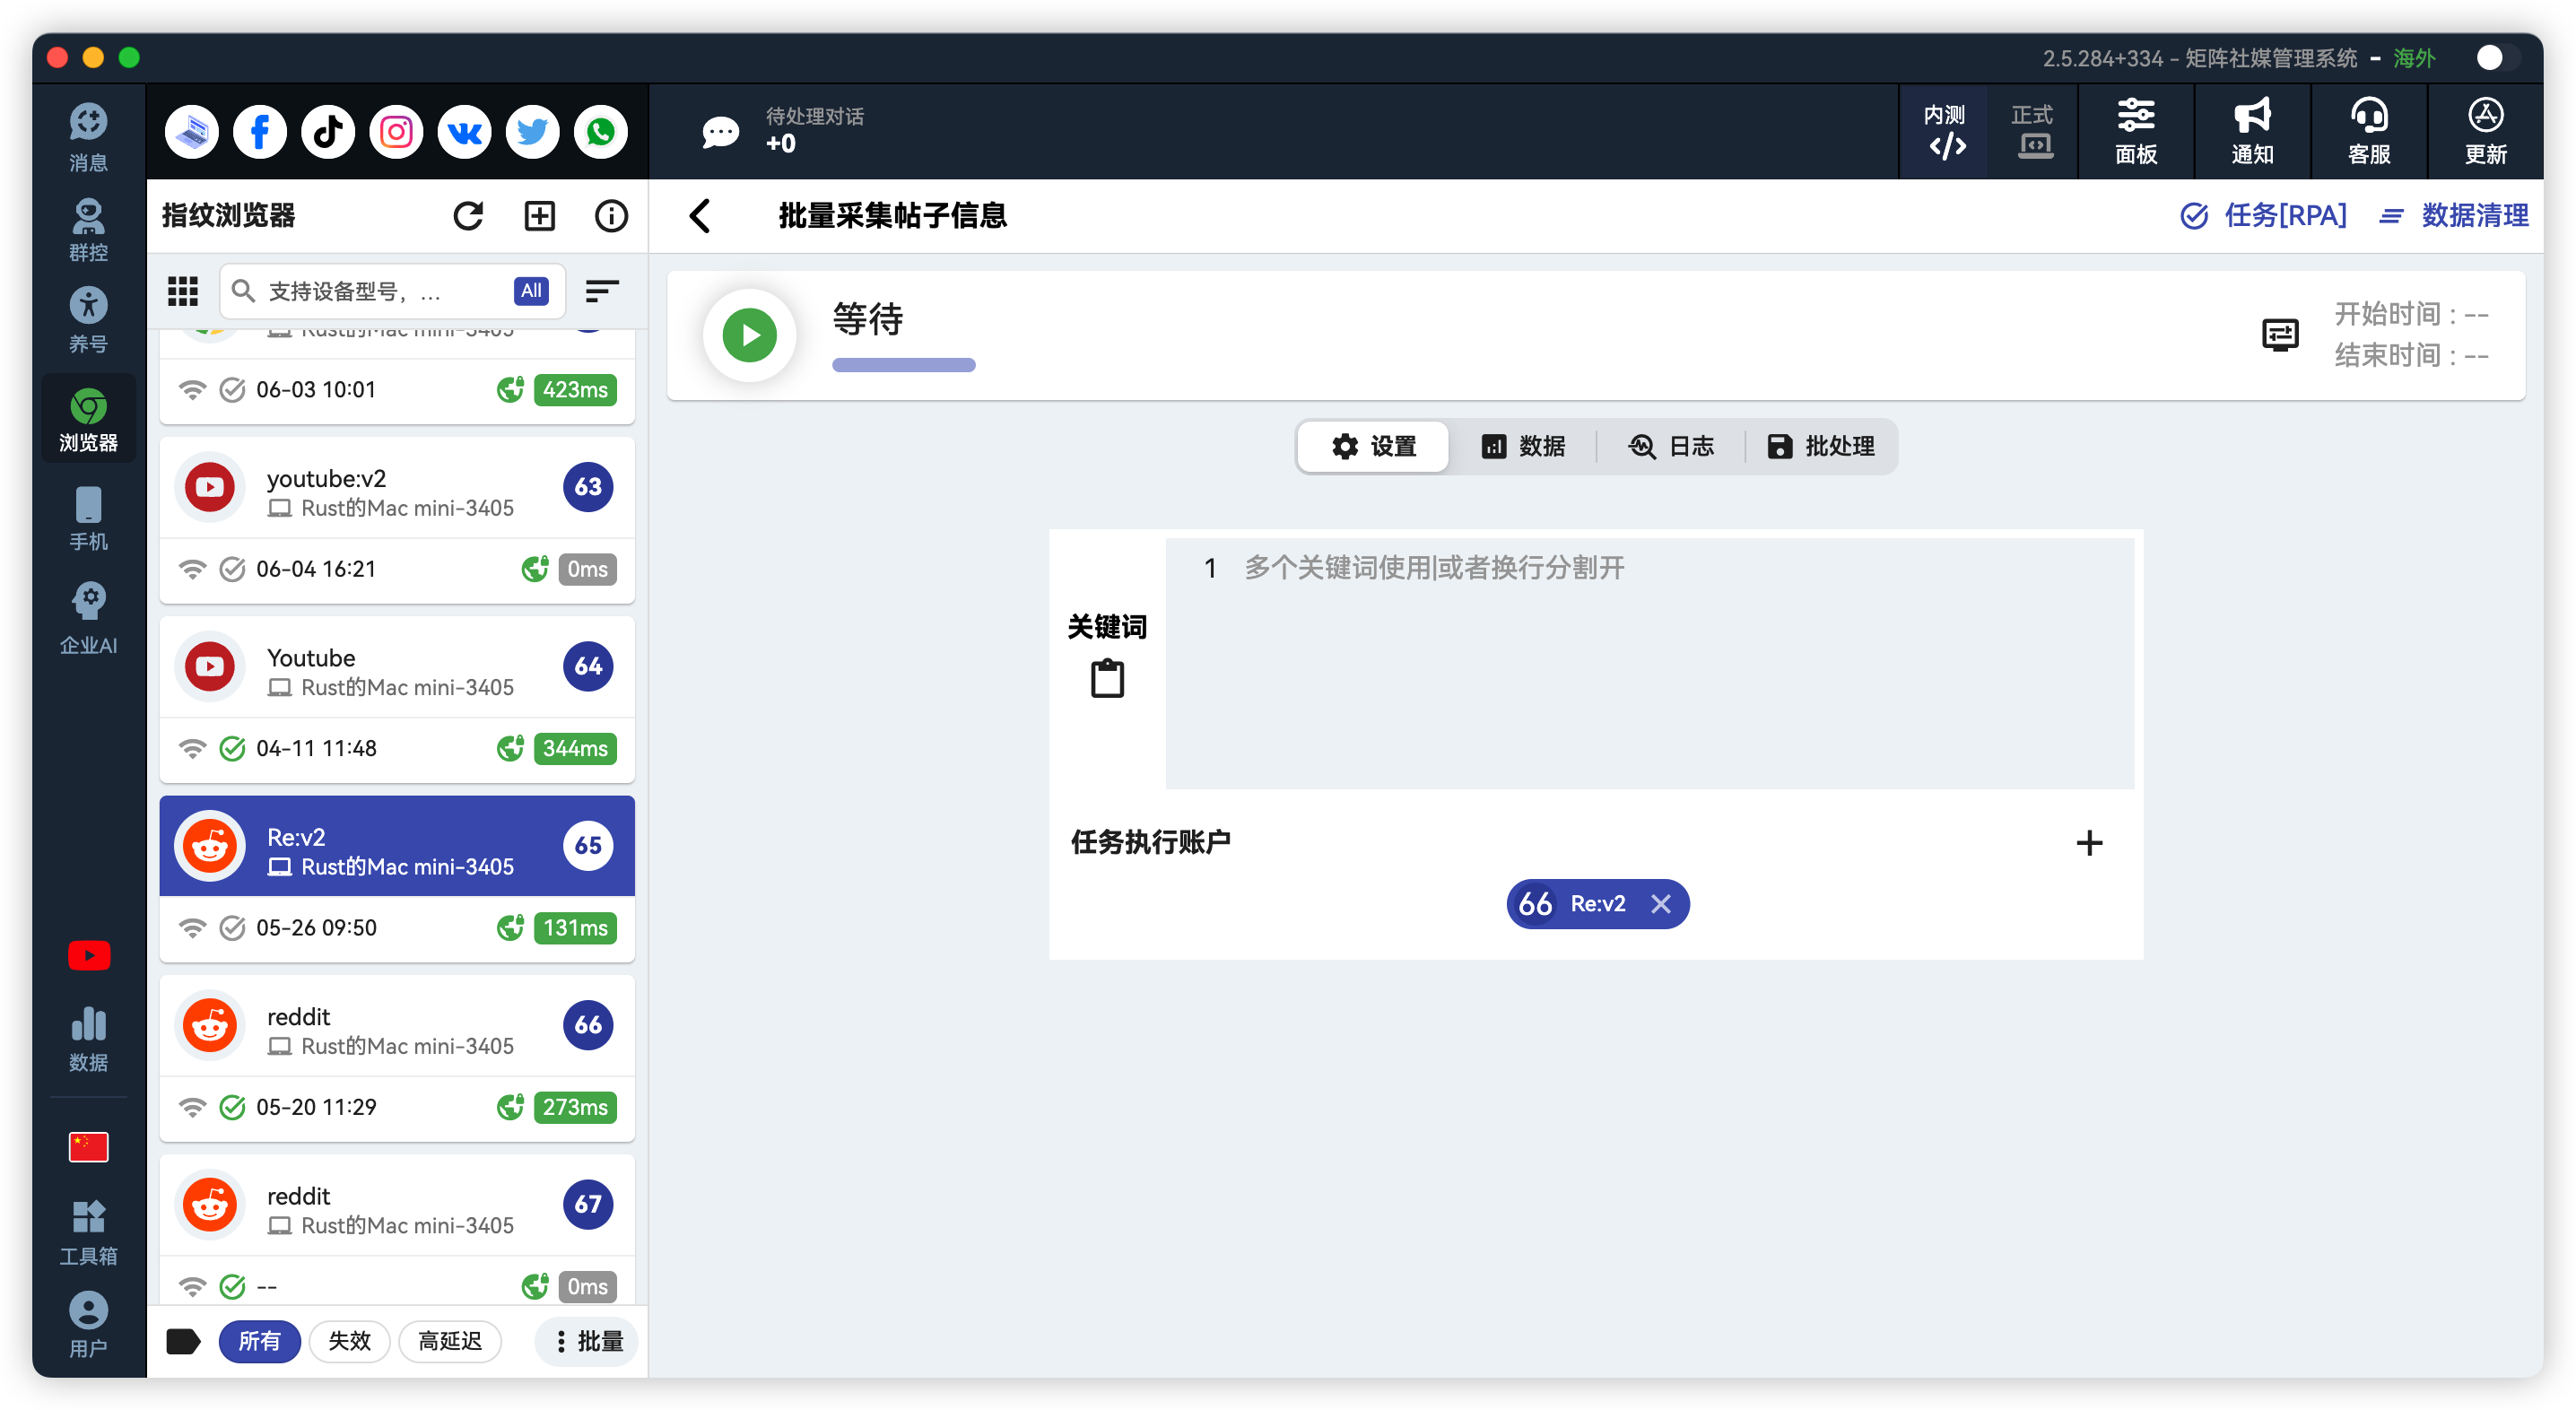This screenshot has width=2576, height=1410.
Task: Go back with the left arrow
Action: click(x=700, y=215)
